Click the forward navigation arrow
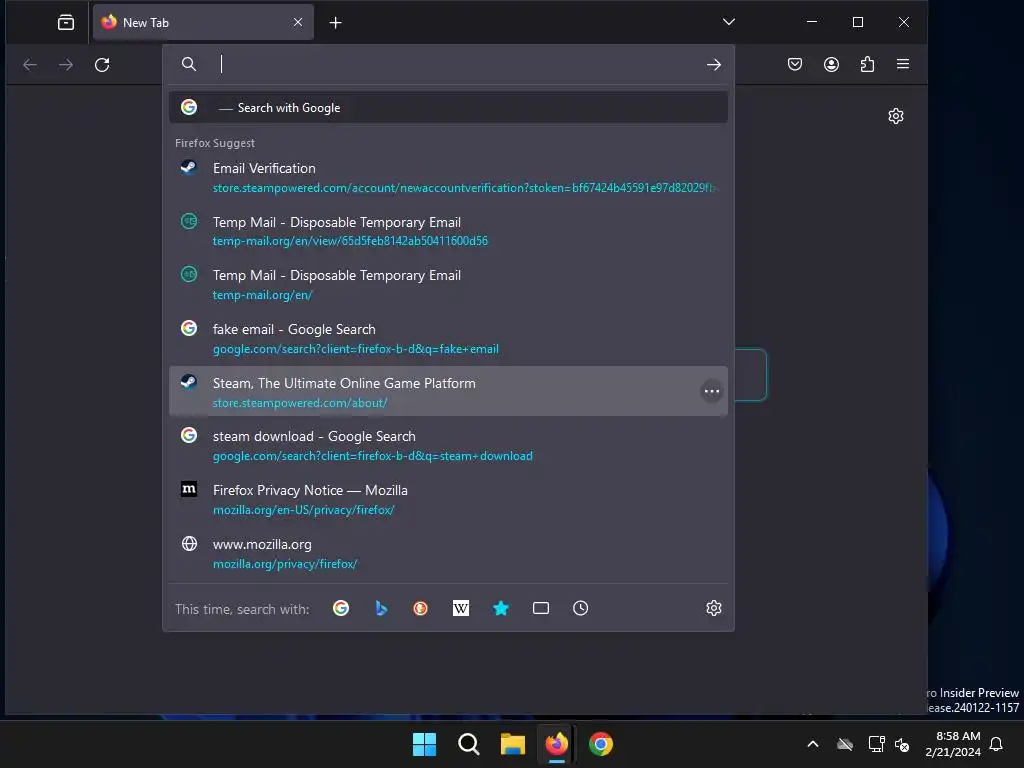The image size is (1024, 768). [x=66, y=65]
